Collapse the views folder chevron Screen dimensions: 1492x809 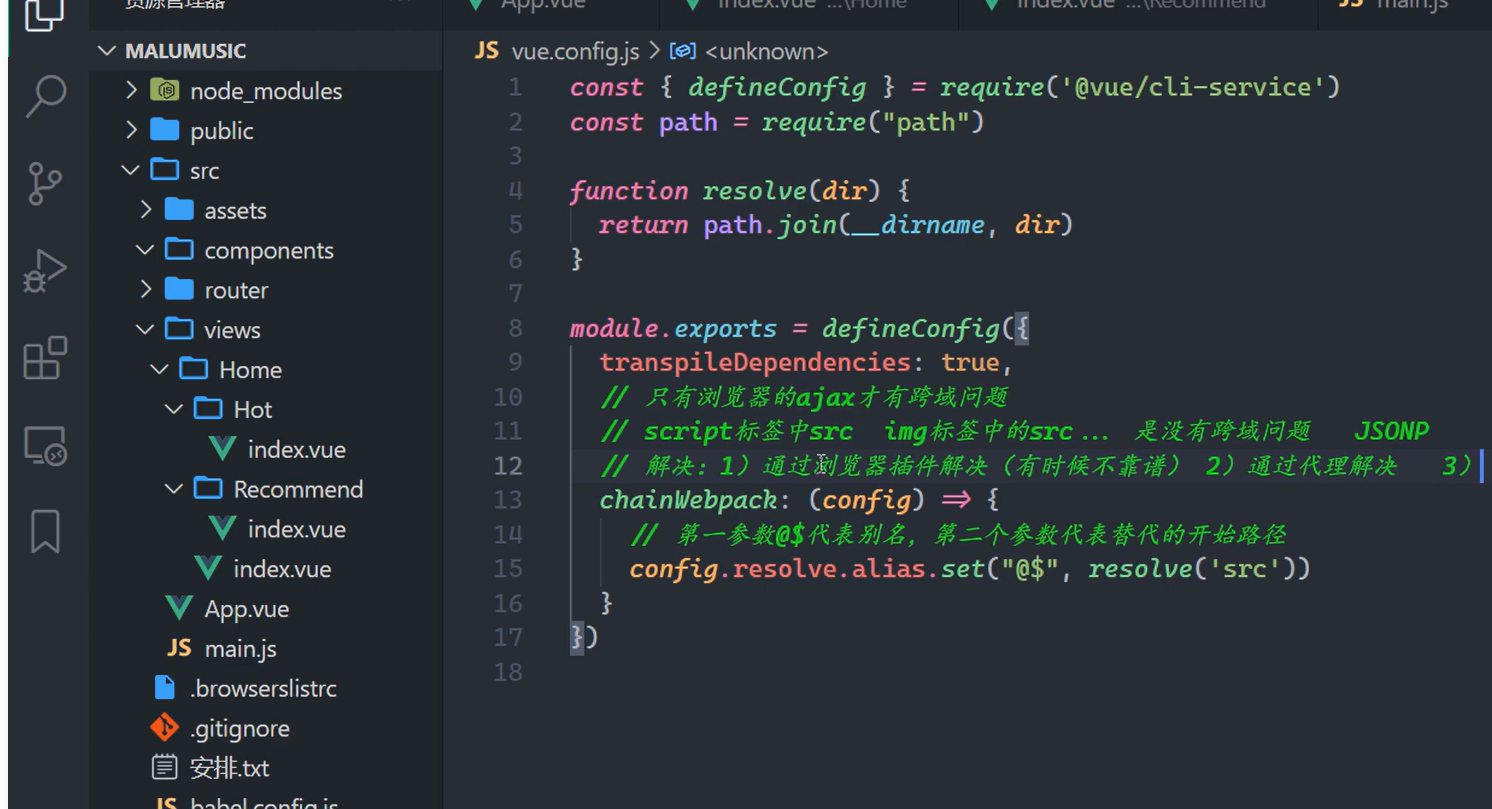coord(146,329)
